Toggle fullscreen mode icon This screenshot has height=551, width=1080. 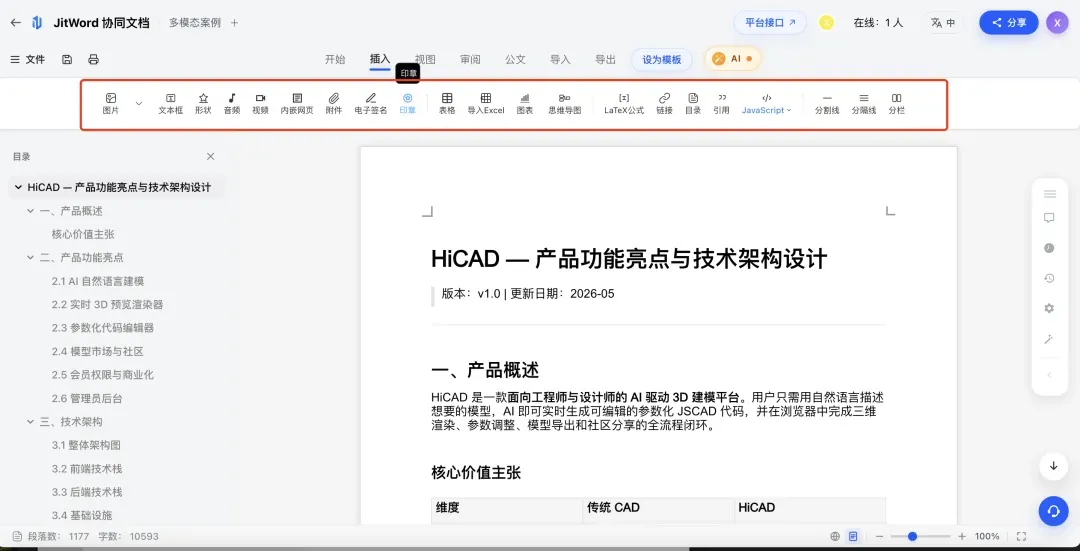pos(1021,537)
